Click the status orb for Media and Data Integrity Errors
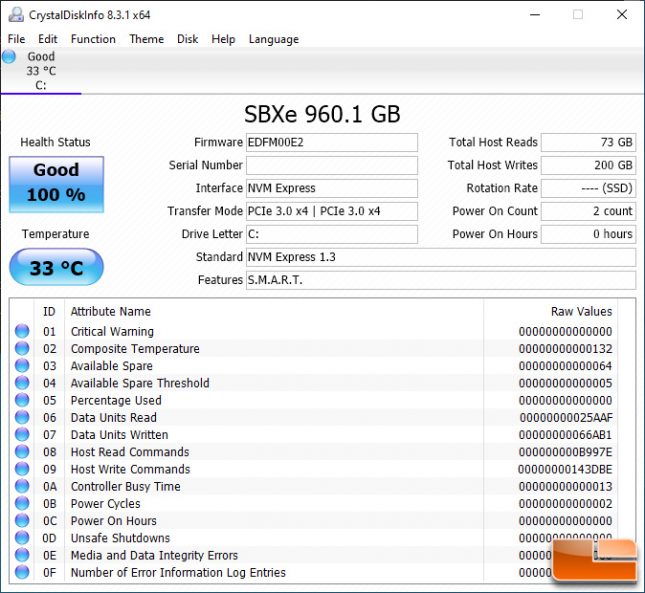The height and width of the screenshot is (593, 645). pos(22,555)
